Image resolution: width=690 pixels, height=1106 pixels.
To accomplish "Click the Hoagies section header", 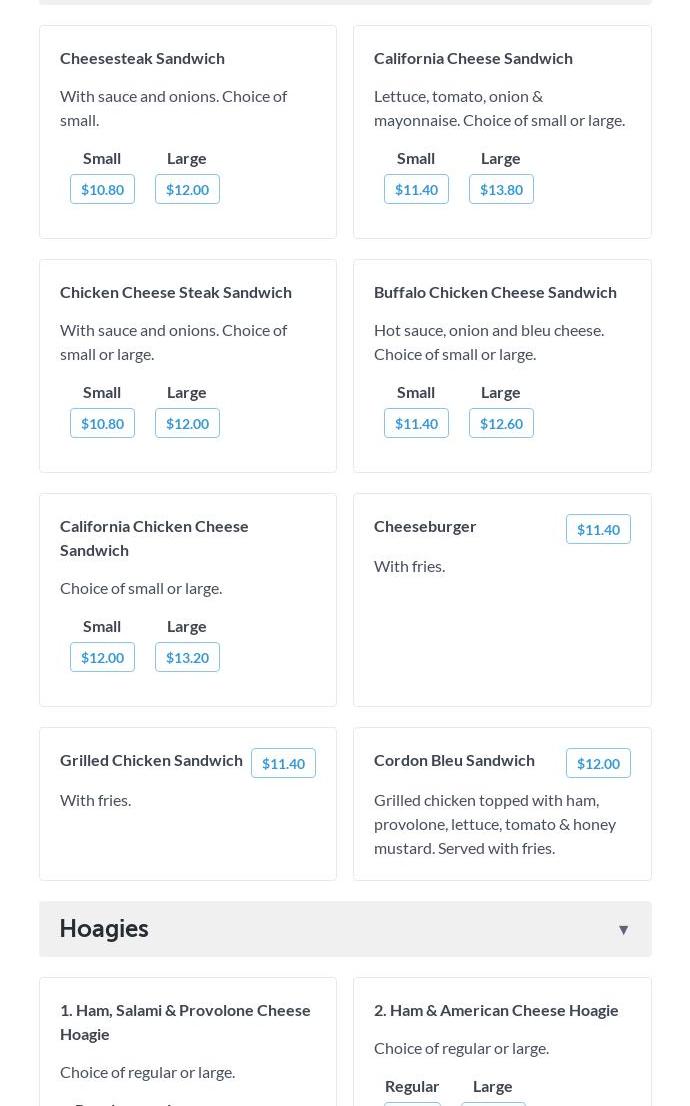I will click(104, 929).
